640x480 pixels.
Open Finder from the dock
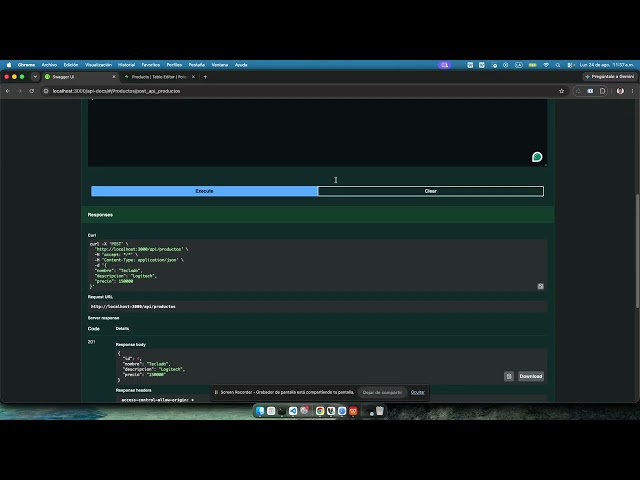coord(260,411)
